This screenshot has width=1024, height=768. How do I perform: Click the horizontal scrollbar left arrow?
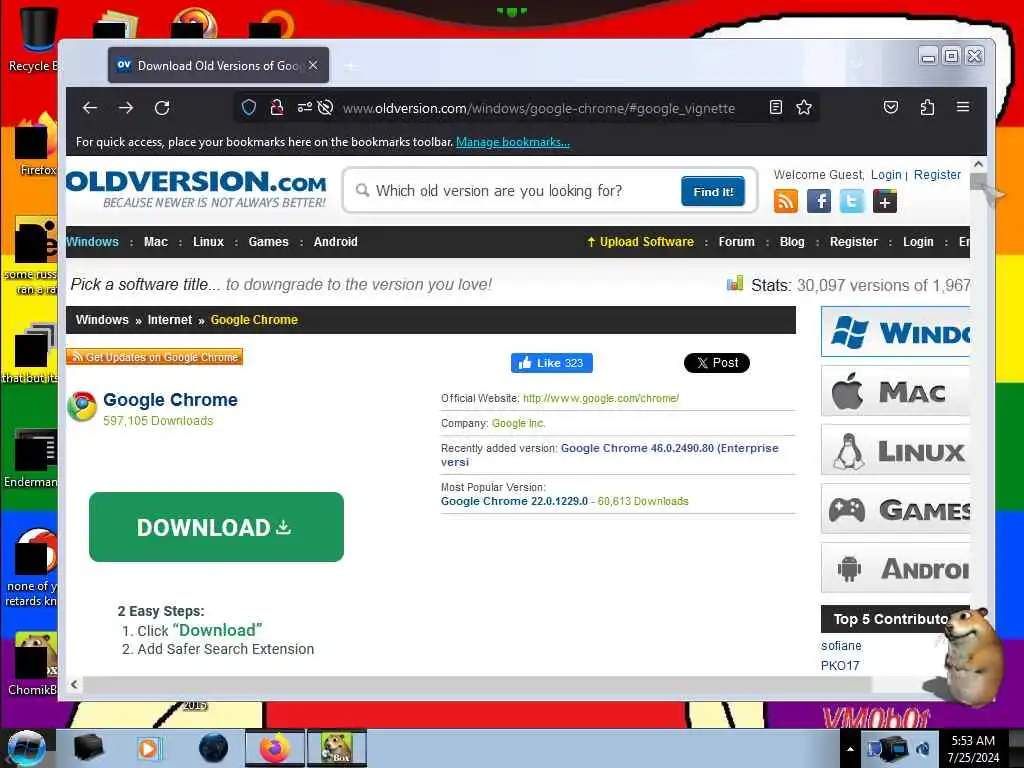(74, 684)
